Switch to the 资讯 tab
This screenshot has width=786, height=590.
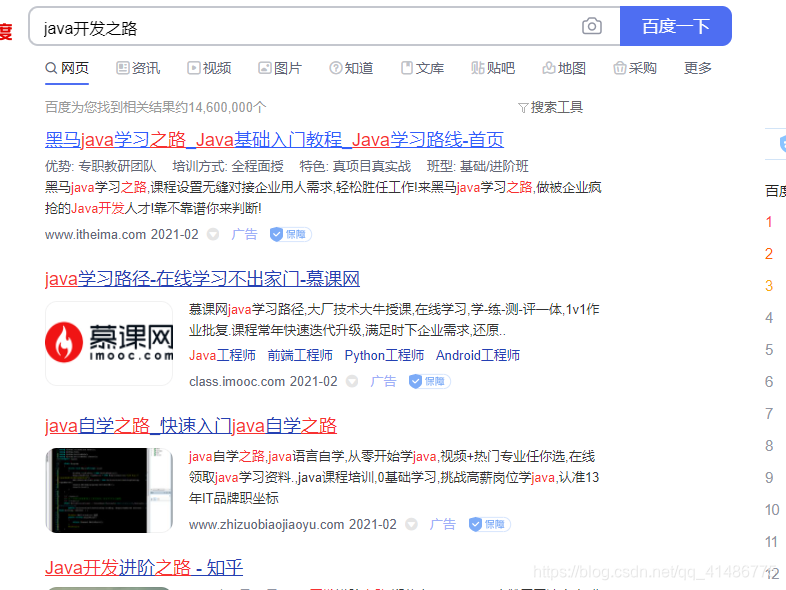point(138,68)
